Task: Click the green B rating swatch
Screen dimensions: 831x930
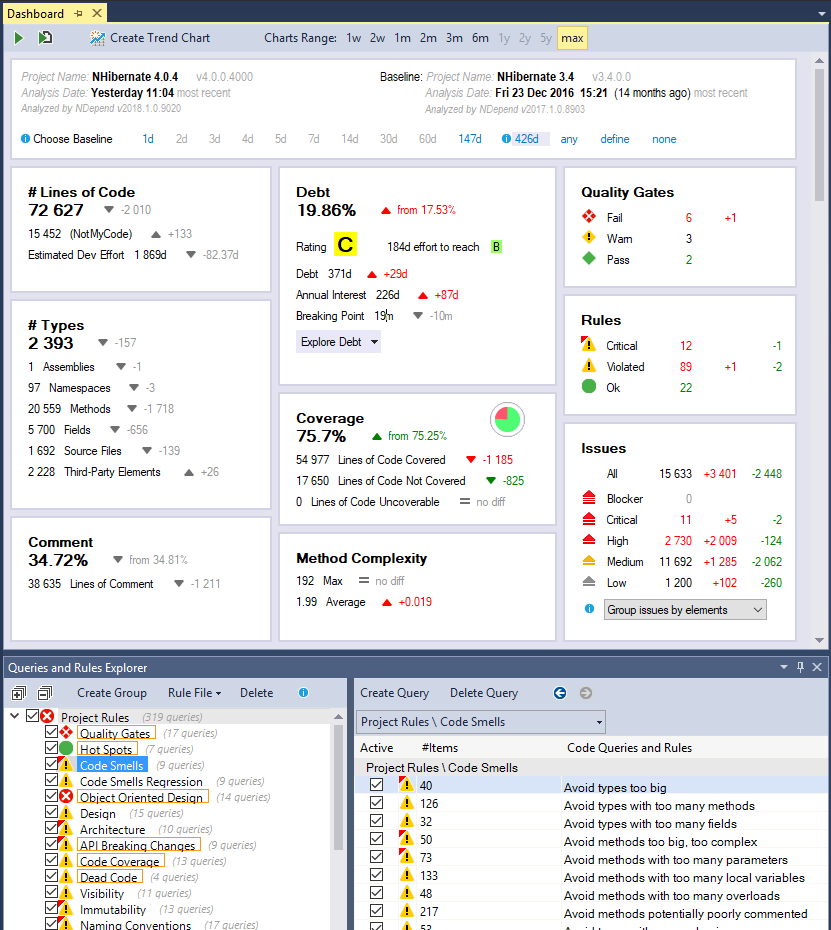Action: click(496, 247)
